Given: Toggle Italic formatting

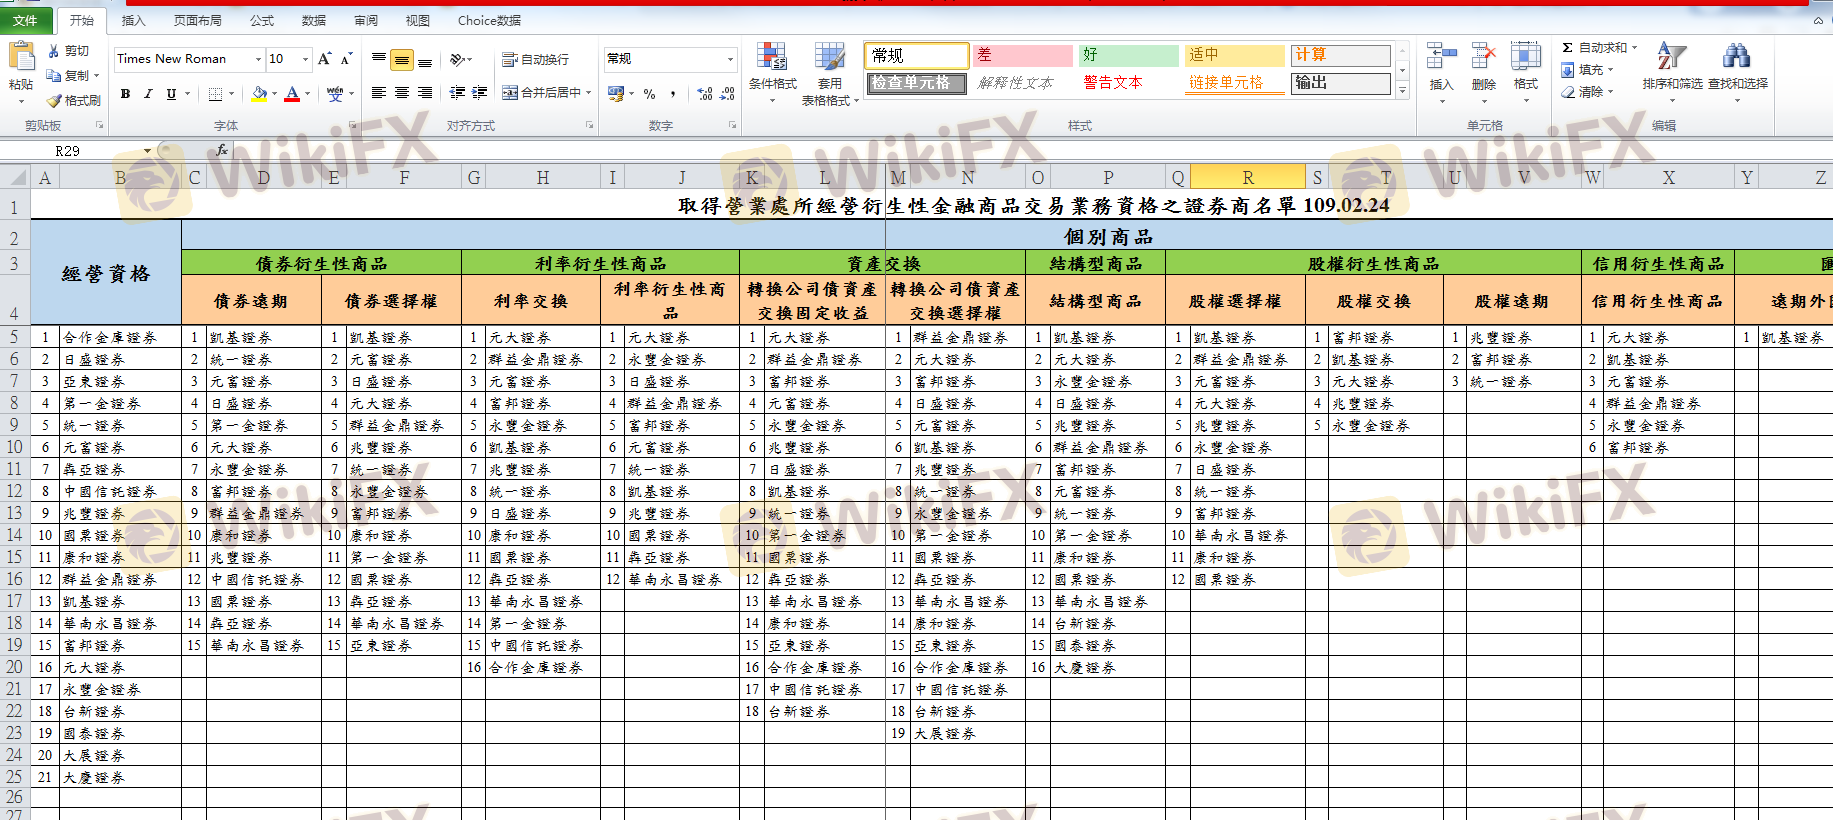Looking at the screenshot, I should pyautogui.click(x=148, y=94).
